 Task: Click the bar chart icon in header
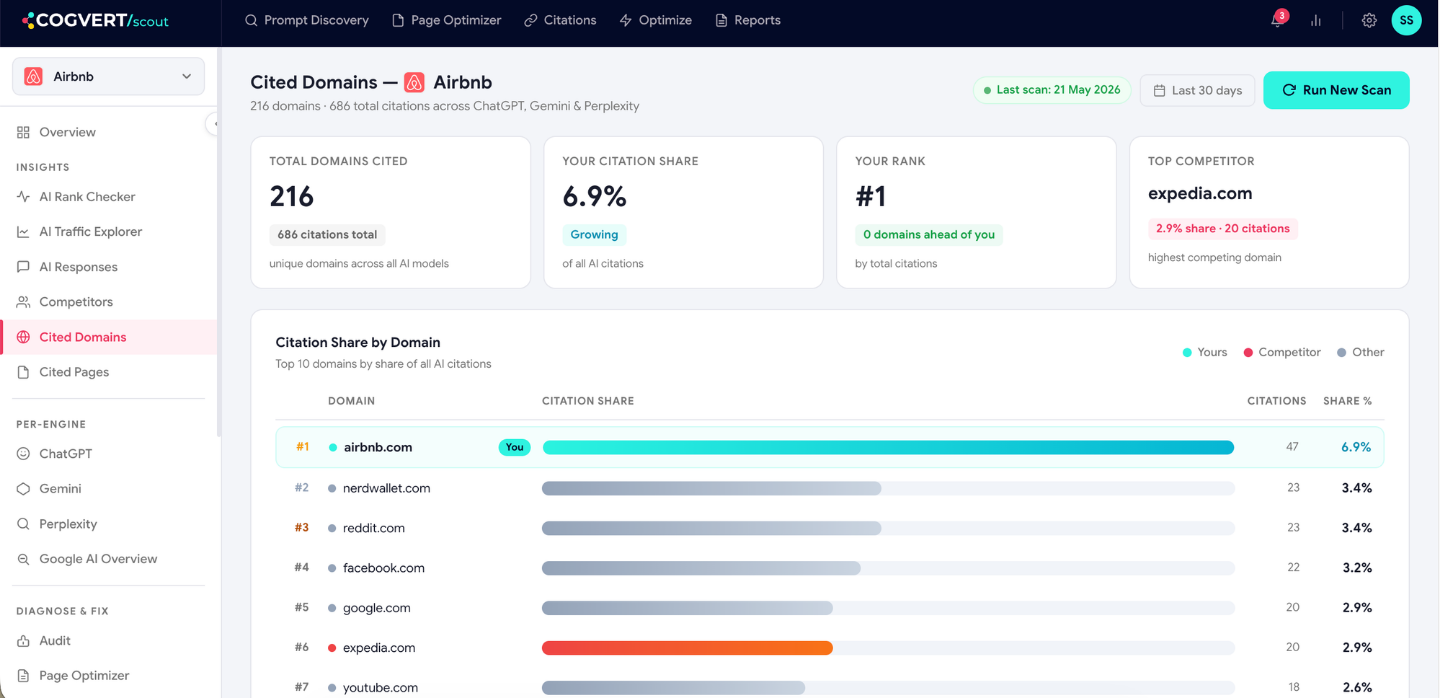point(1316,20)
